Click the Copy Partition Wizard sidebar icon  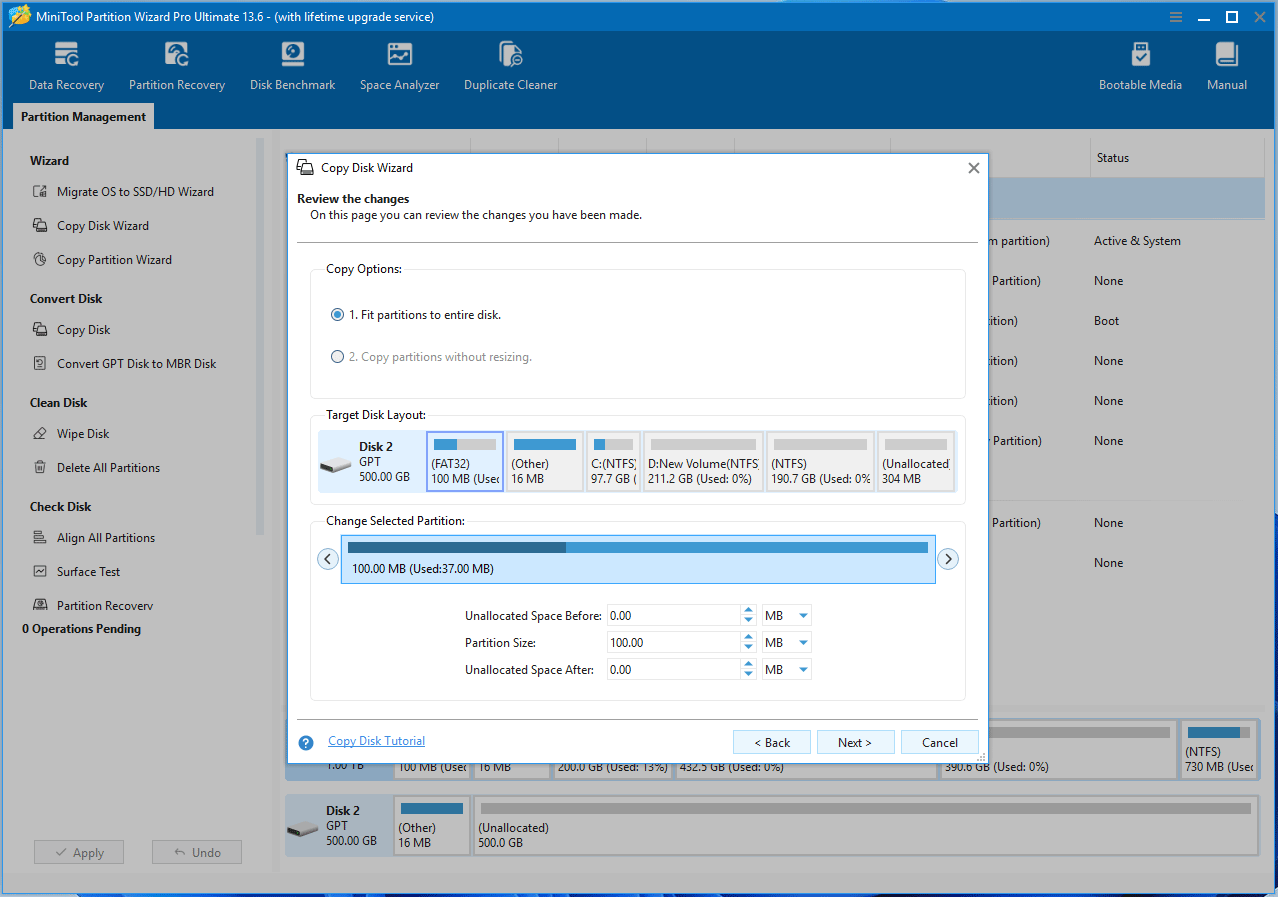click(x=40, y=260)
